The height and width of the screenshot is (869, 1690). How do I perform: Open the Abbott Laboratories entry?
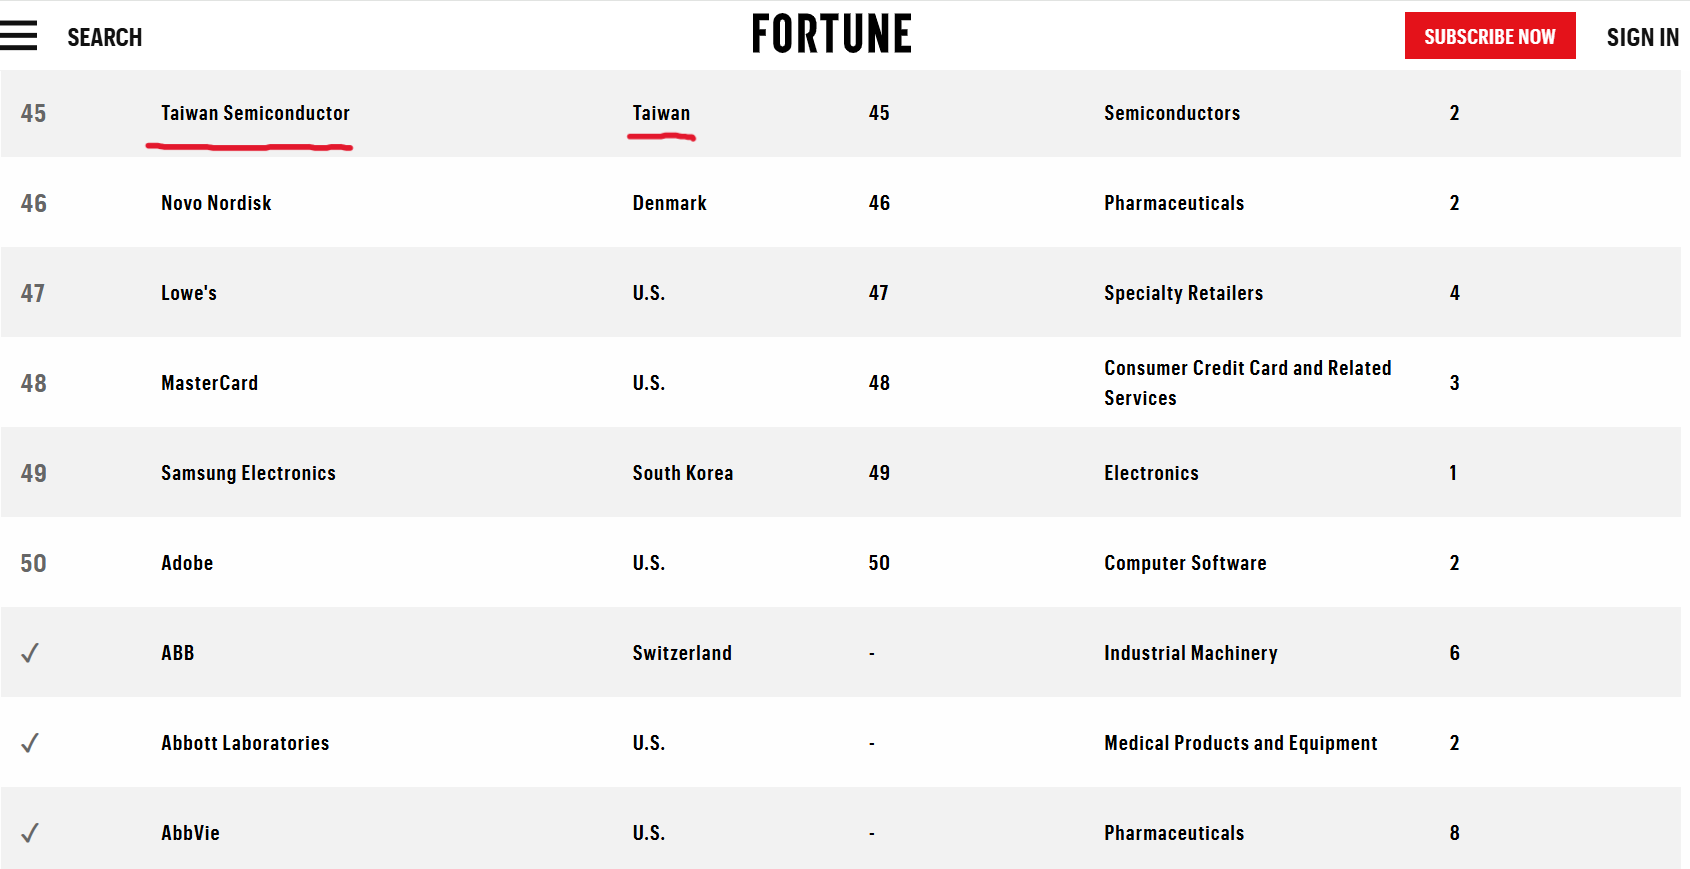point(245,743)
